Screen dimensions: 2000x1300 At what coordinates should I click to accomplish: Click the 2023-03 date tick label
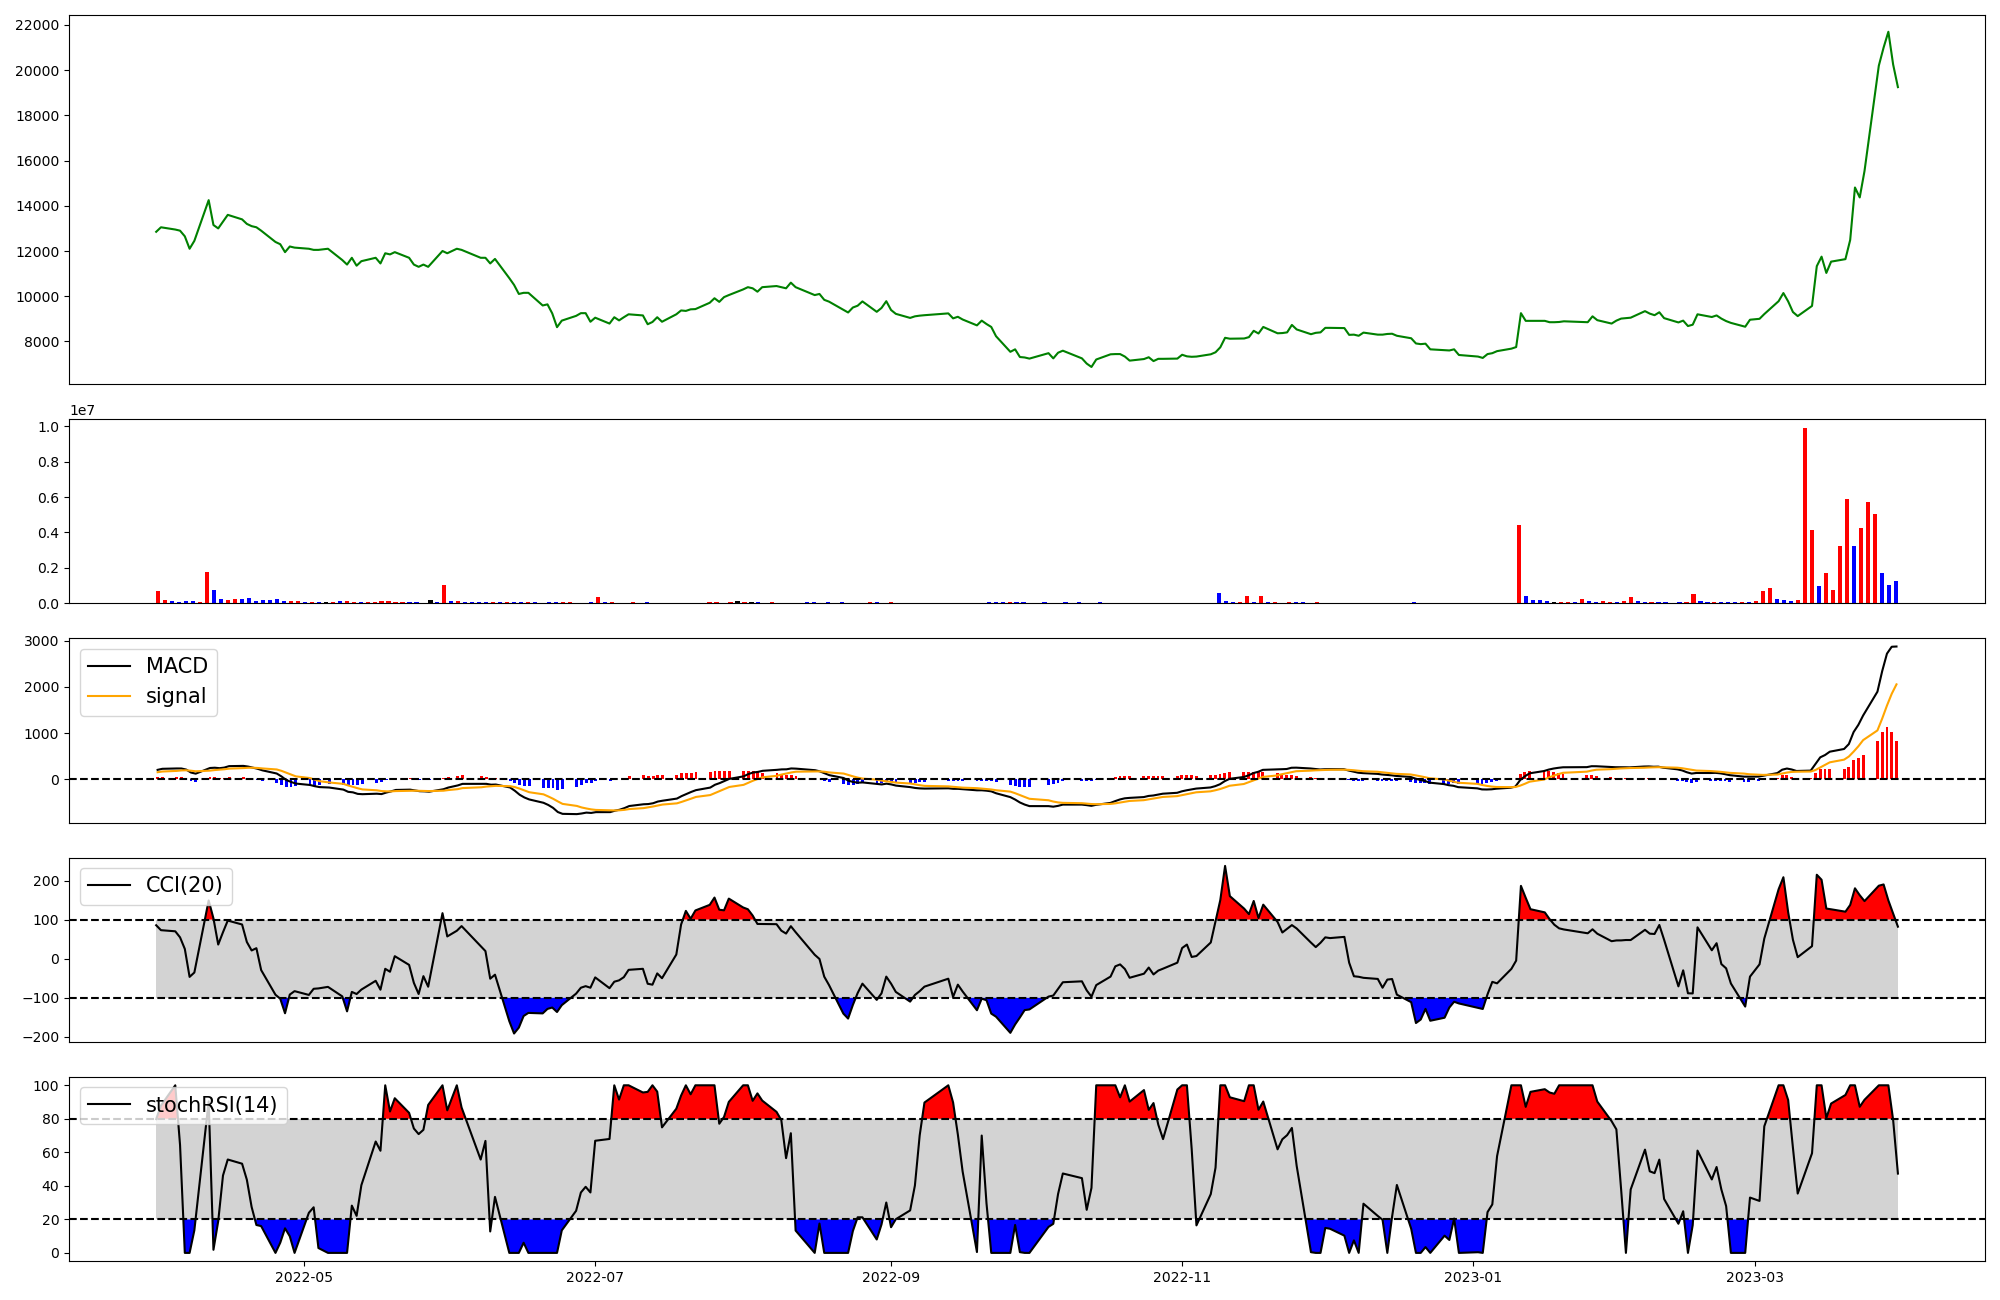[1756, 1277]
